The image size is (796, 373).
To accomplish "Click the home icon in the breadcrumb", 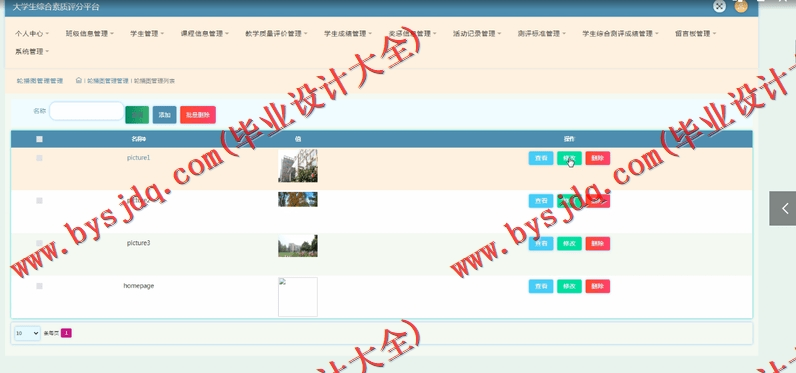I will pos(79,80).
